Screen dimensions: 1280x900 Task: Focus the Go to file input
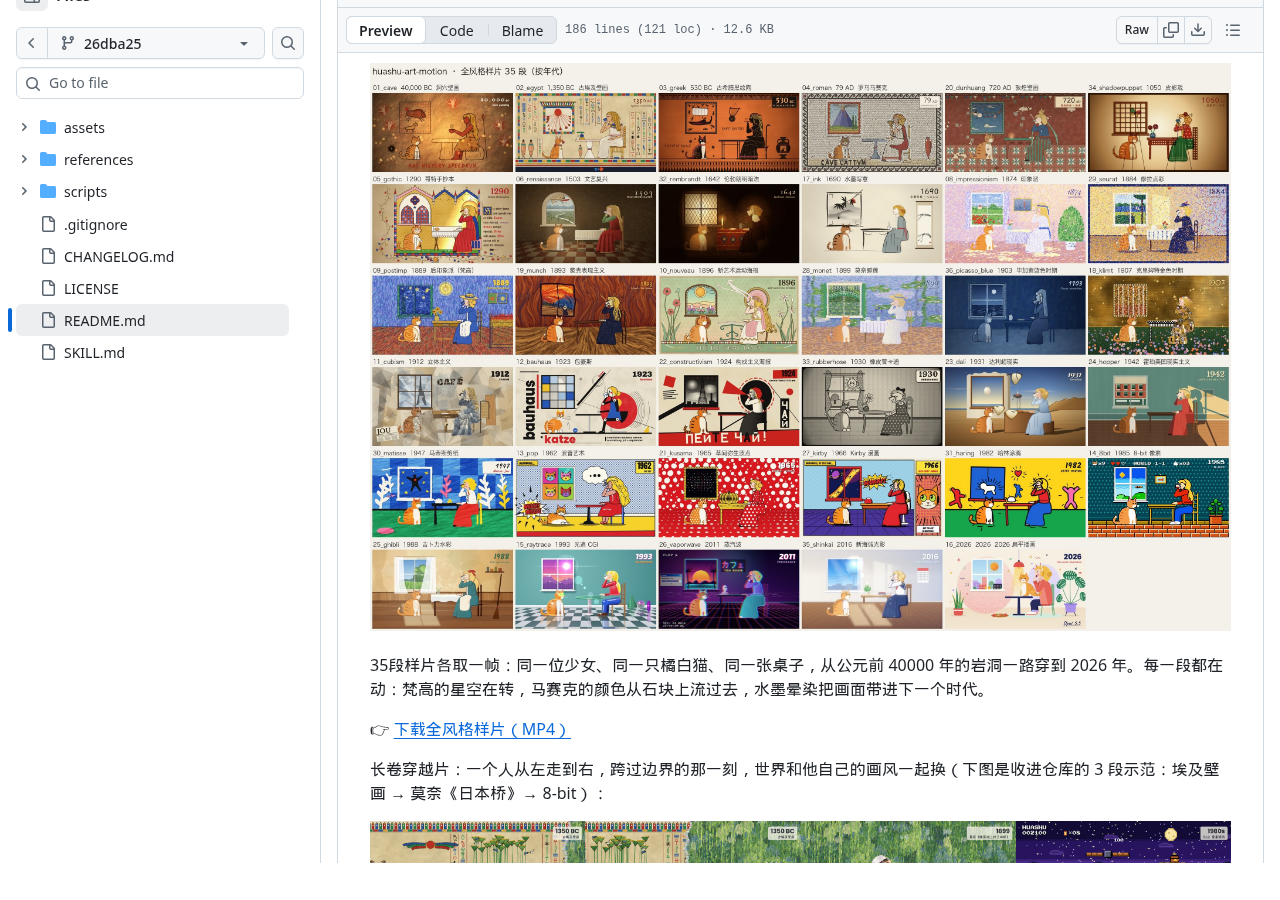(160, 83)
